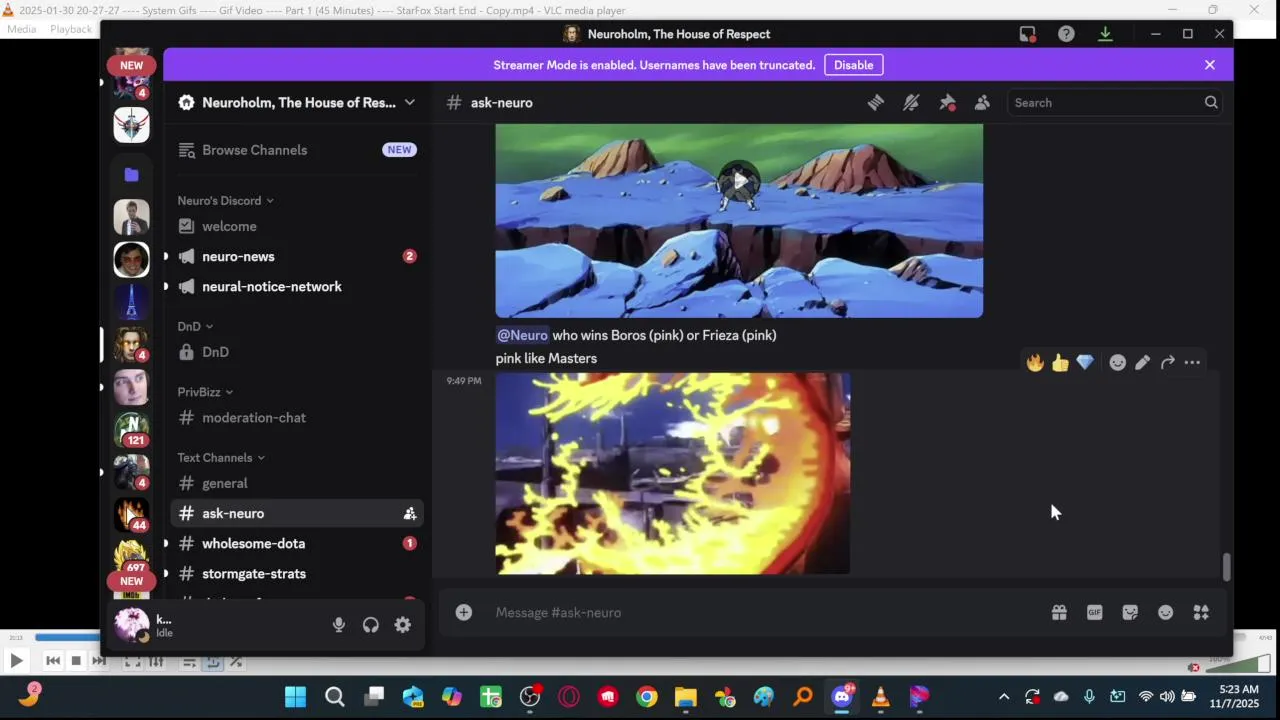1280x720 pixels.
Task: Click the VLC previous media button
Action: pyautogui.click(x=53, y=661)
